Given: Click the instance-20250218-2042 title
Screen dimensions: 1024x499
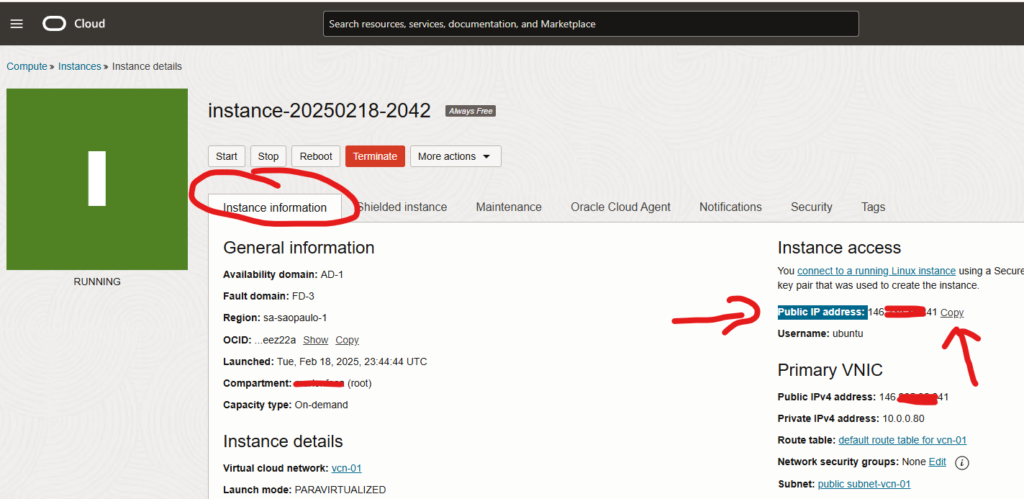Looking at the screenshot, I should coord(319,110).
